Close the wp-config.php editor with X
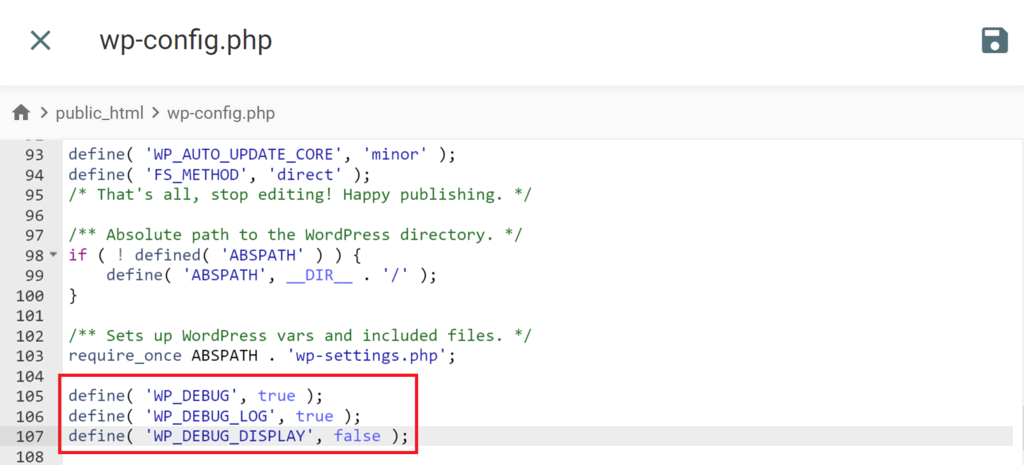 pyautogui.click(x=40, y=40)
